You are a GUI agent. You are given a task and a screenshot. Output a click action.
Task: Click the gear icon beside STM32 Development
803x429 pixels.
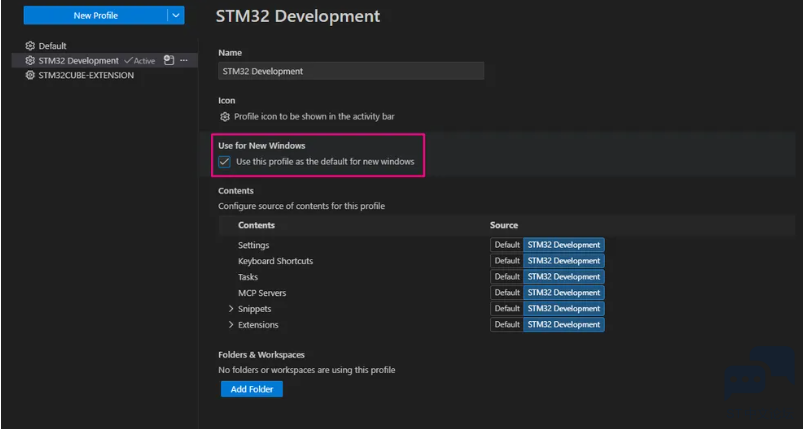(x=30, y=60)
